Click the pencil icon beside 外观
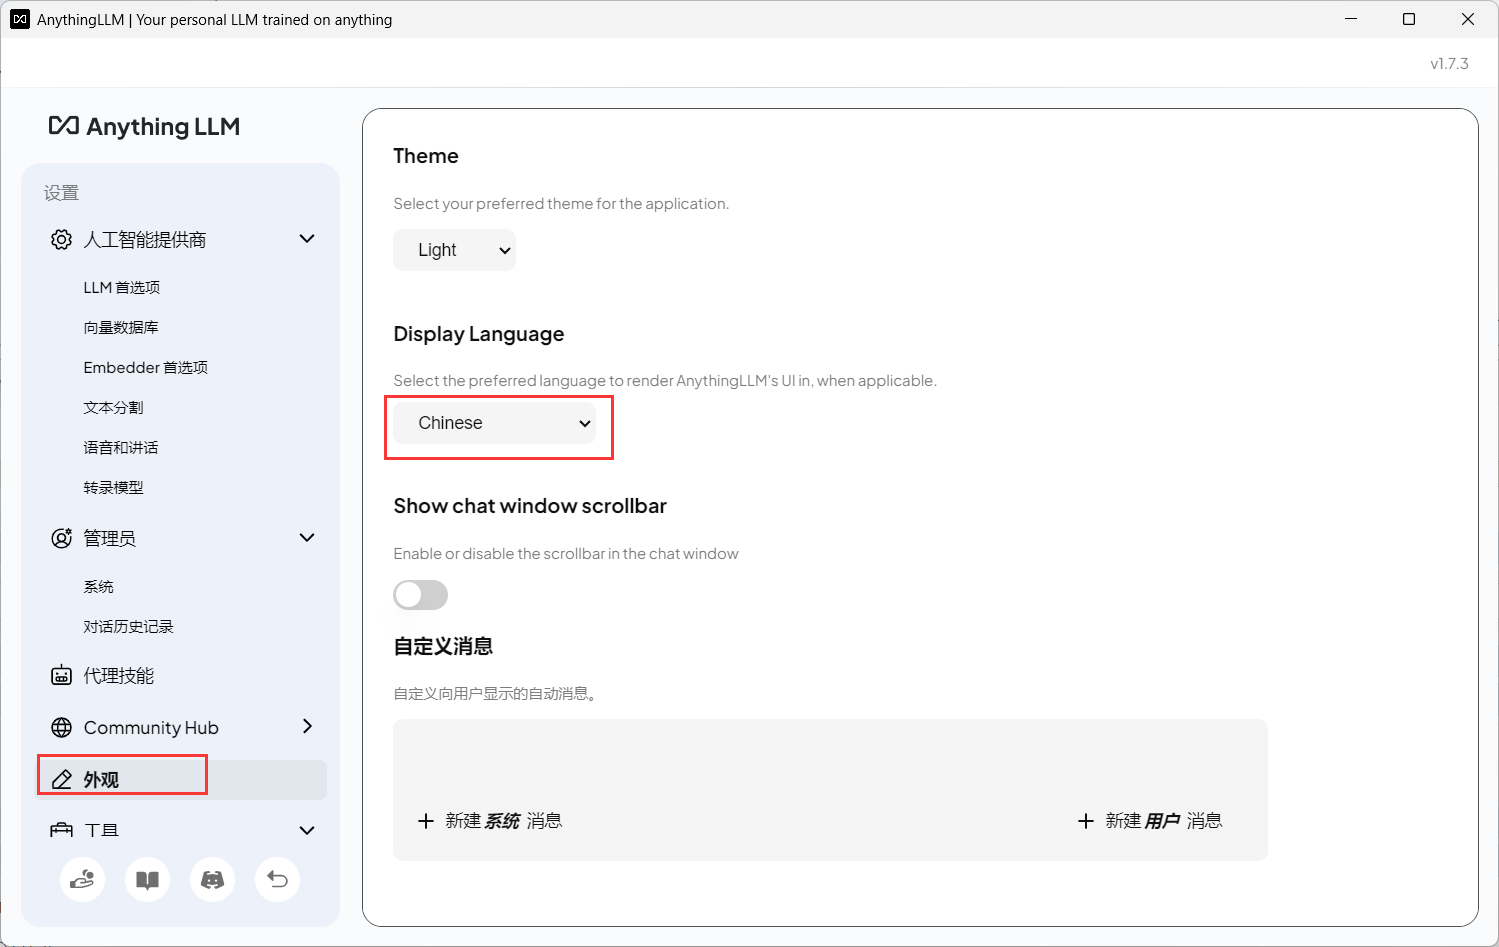This screenshot has height=947, width=1499. (x=61, y=779)
